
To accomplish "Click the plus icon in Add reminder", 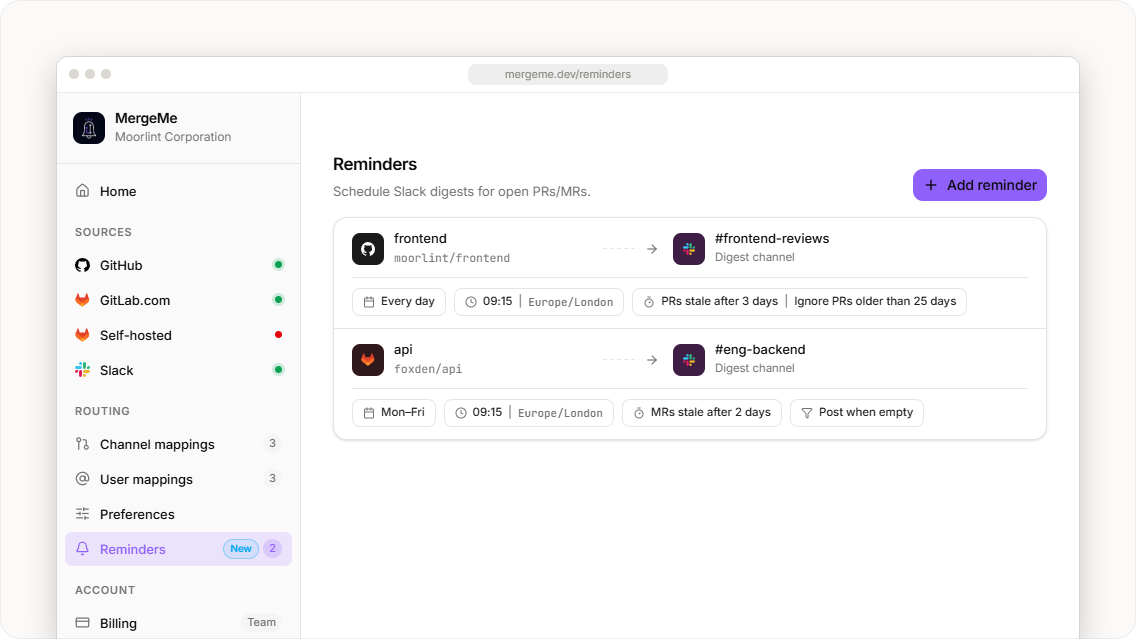I will pos(931,185).
